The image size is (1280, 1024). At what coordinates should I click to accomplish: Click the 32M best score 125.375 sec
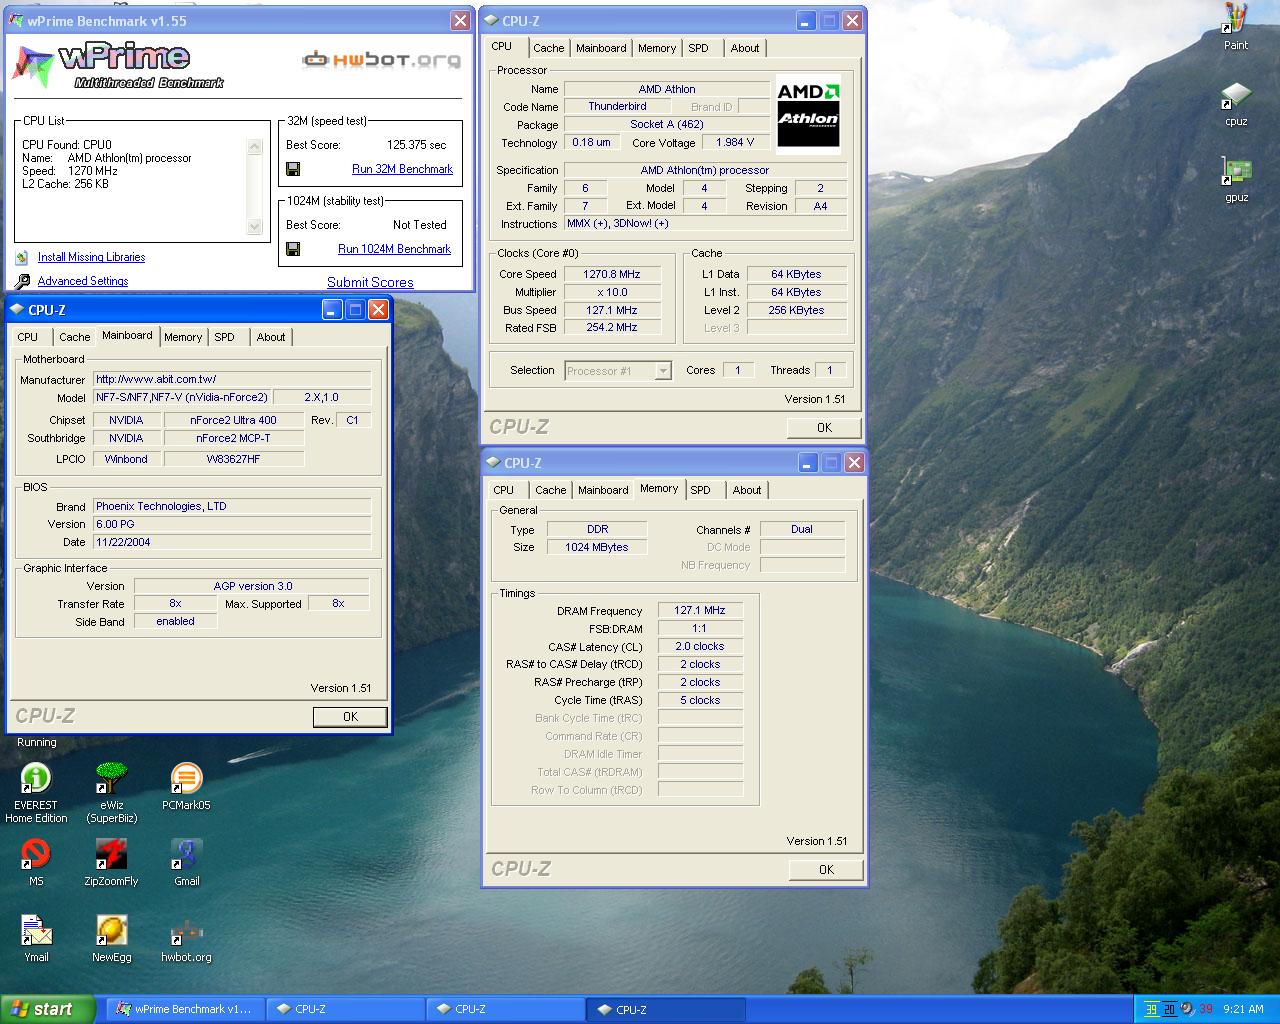point(416,145)
